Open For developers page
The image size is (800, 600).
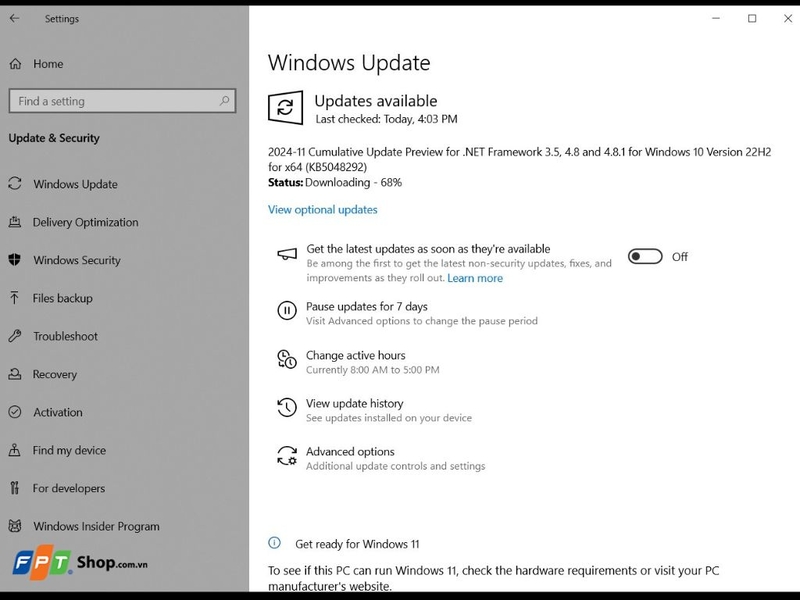[x=69, y=488]
